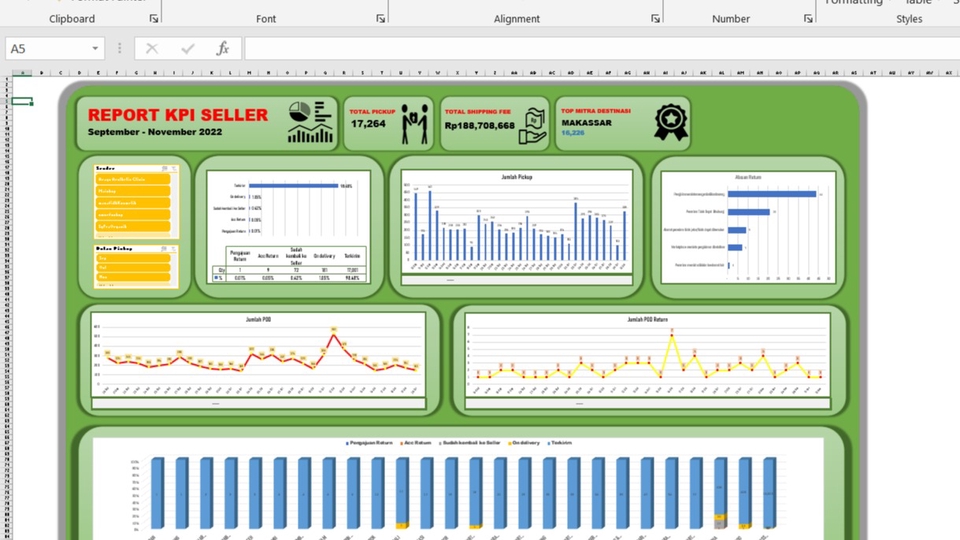Click the TOTAL PICKUP label
Screen dimensions: 960x540
coord(372,111)
